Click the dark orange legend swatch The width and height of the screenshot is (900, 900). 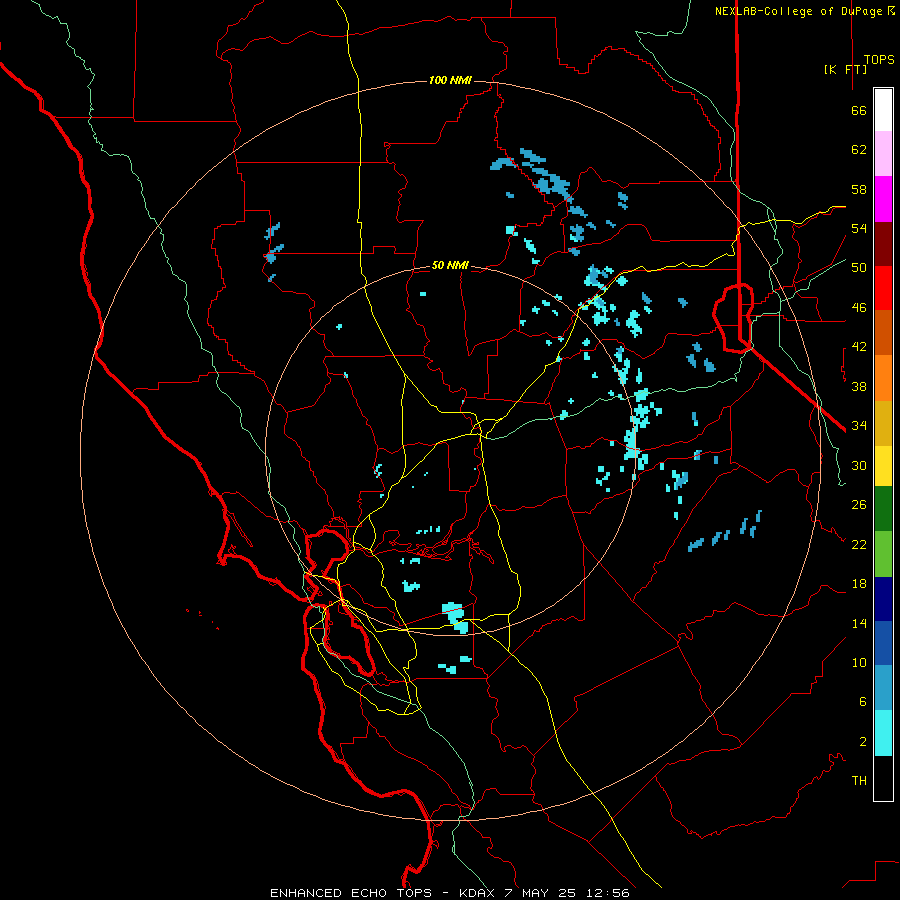[x=883, y=332]
